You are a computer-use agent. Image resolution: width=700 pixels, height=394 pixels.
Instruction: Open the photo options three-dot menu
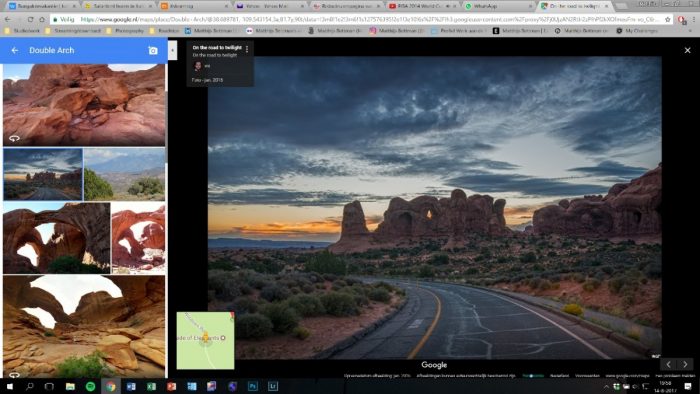[247, 49]
